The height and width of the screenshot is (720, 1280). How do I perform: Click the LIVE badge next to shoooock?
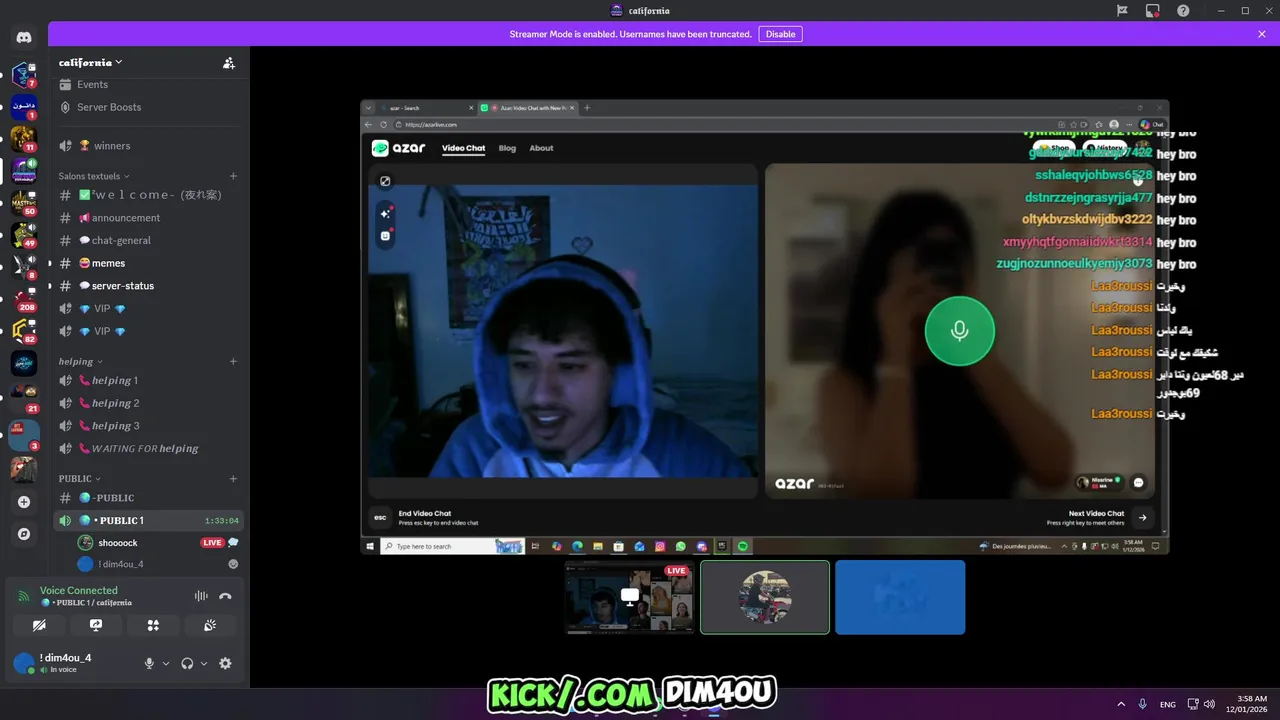[x=212, y=543]
